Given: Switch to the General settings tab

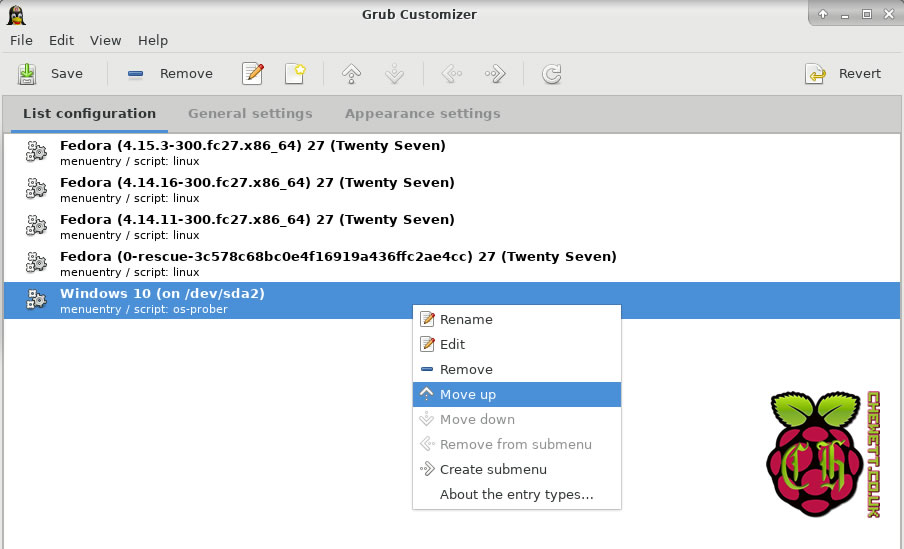Looking at the screenshot, I should pos(250,114).
